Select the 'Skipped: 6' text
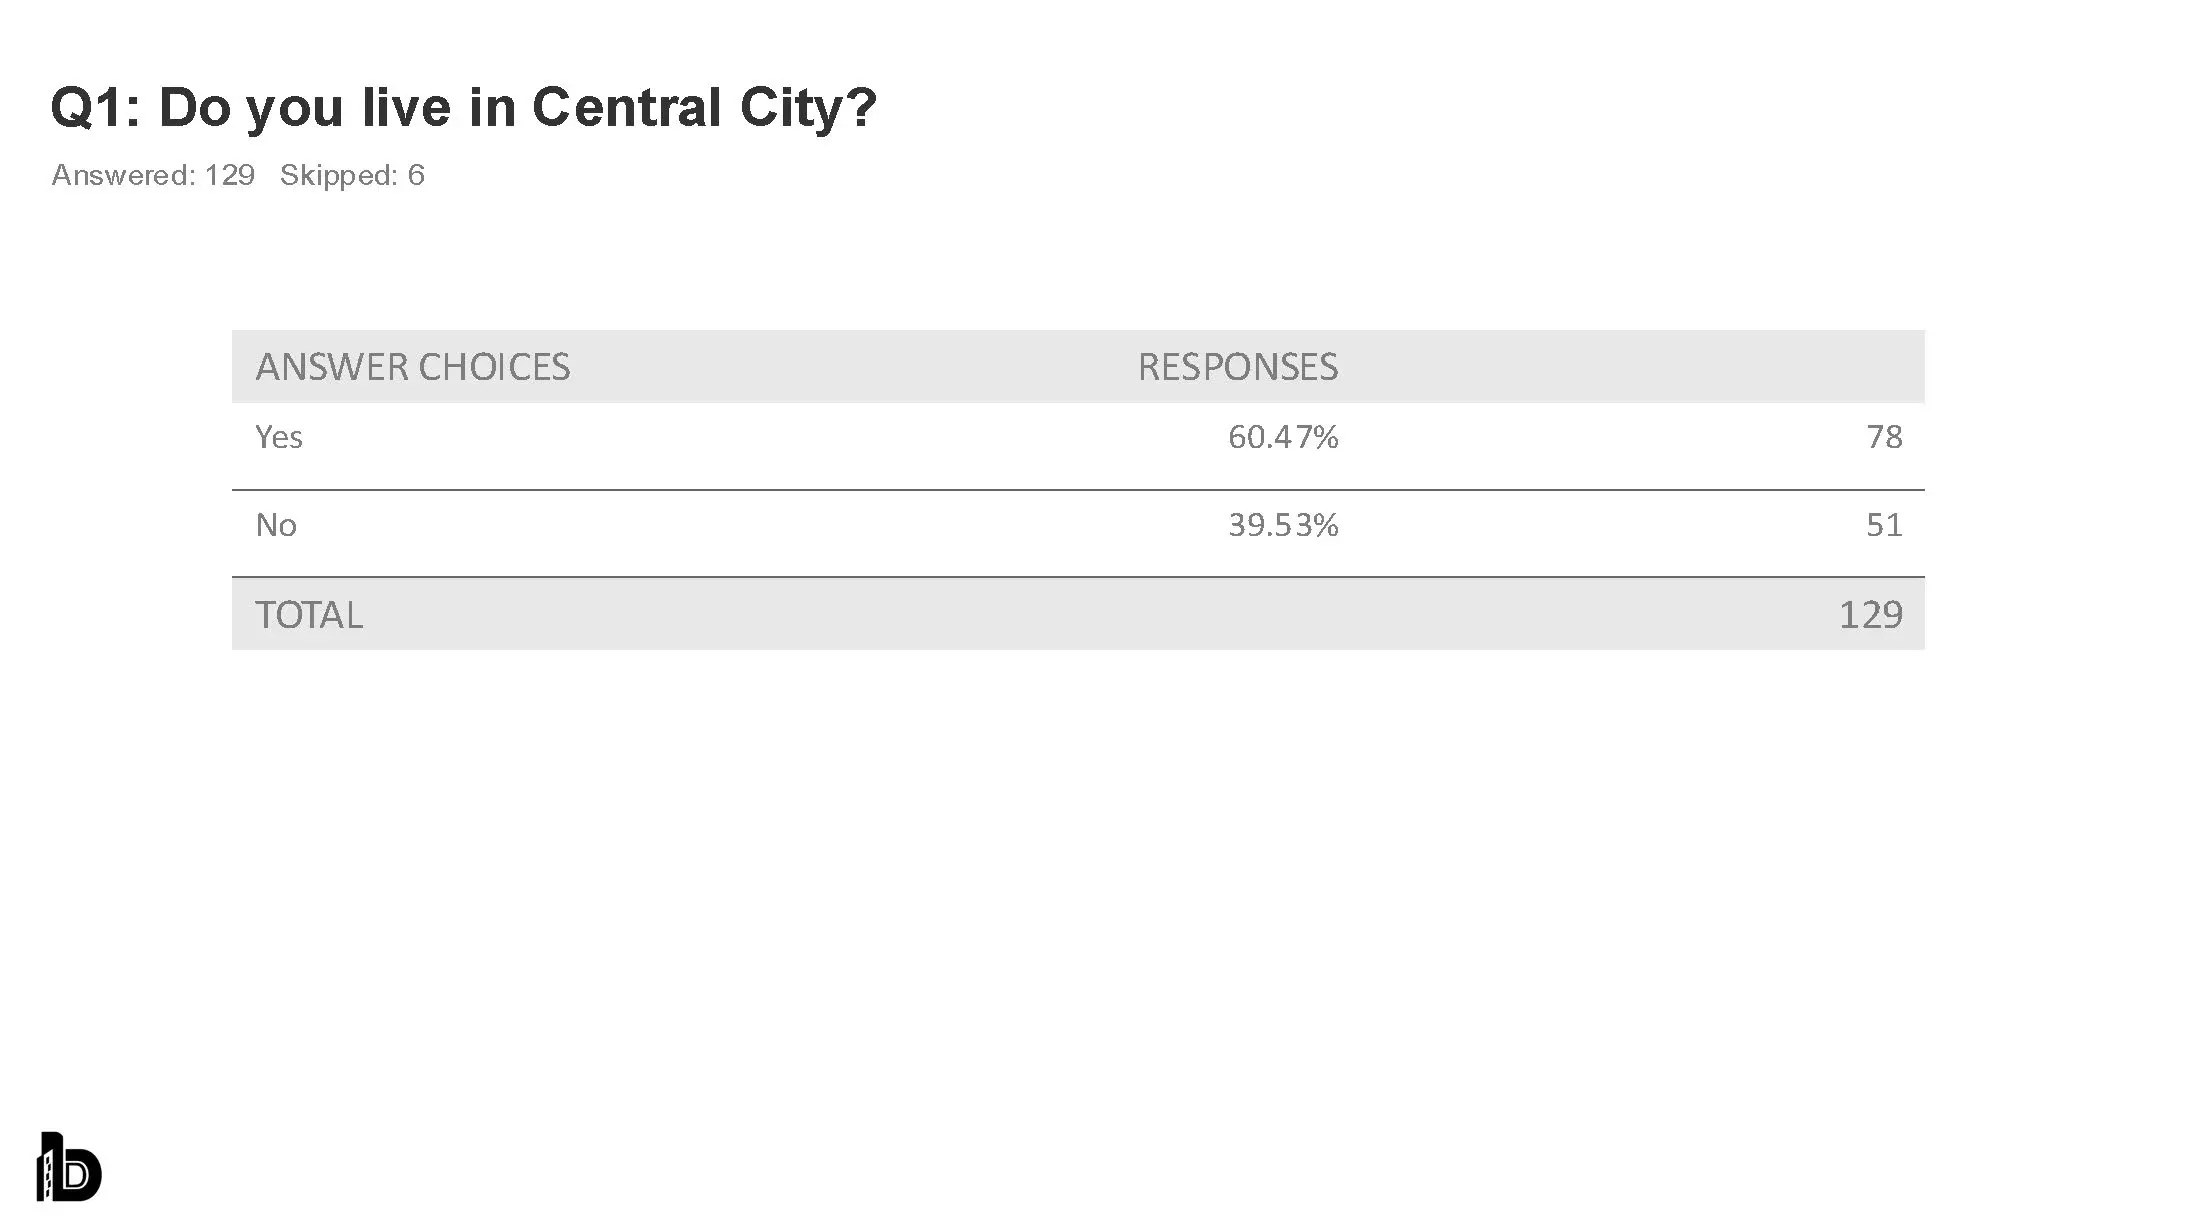 [x=352, y=175]
